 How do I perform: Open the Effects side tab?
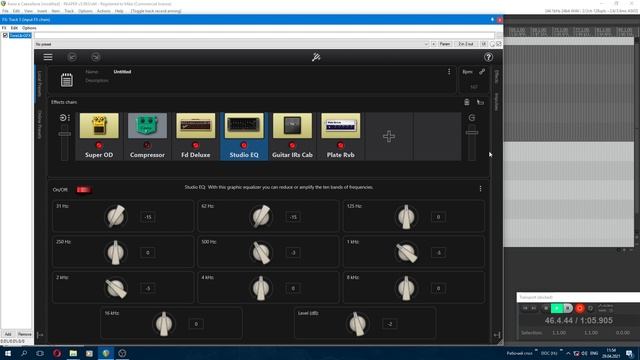(497, 76)
